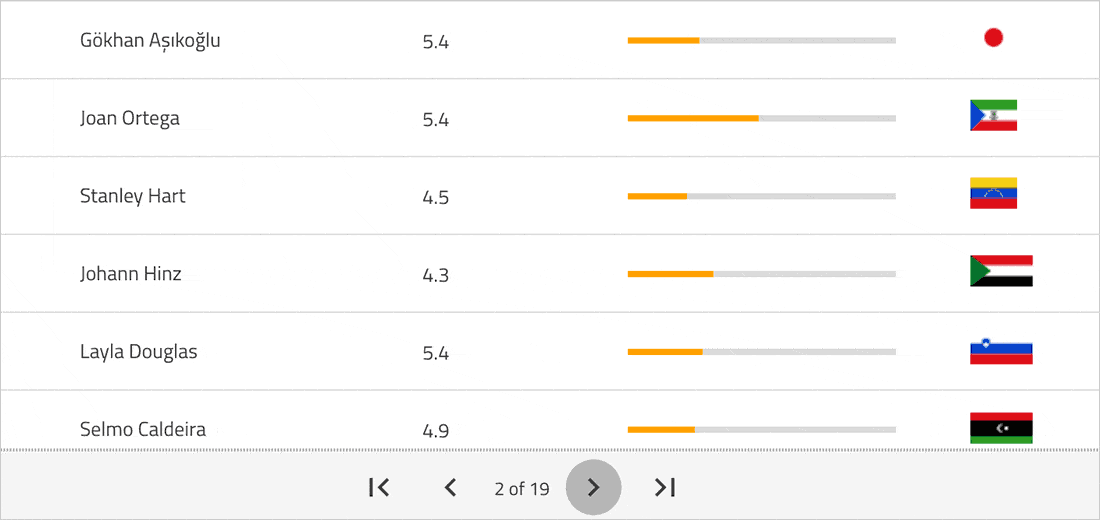Go to the first page
This screenshot has height=520, width=1100.
click(379, 487)
